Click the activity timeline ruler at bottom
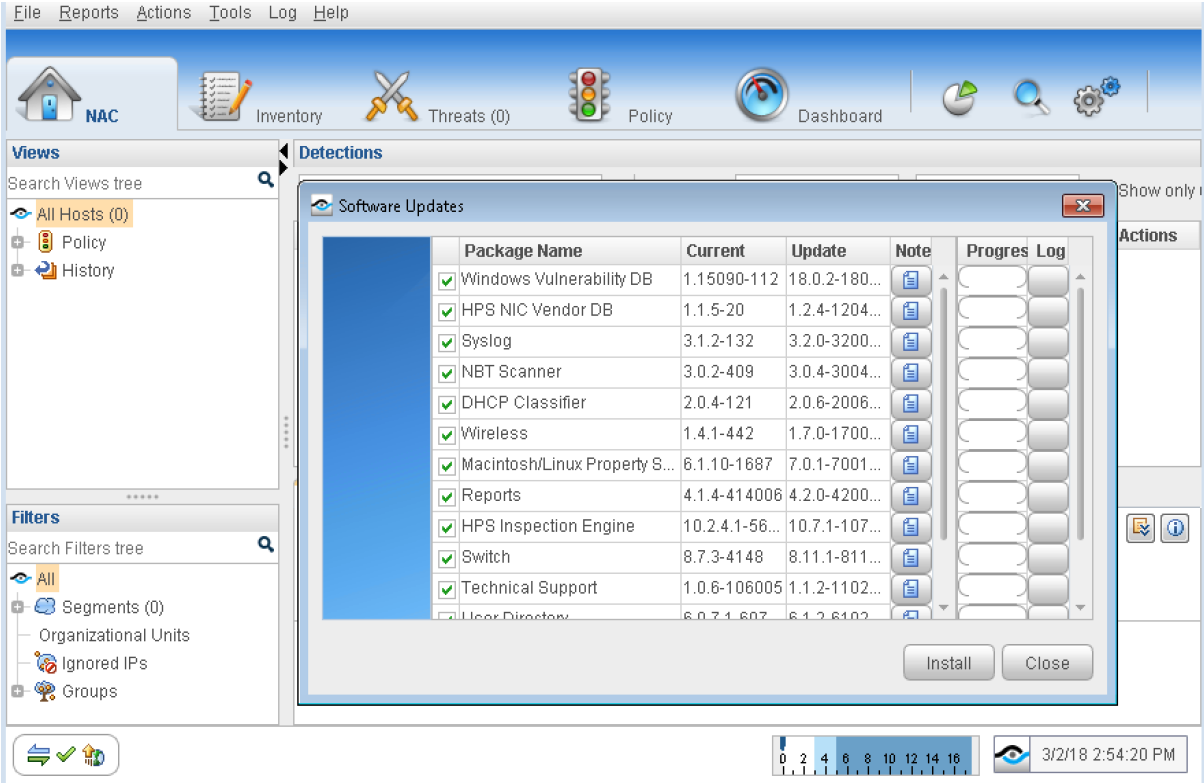 point(875,756)
